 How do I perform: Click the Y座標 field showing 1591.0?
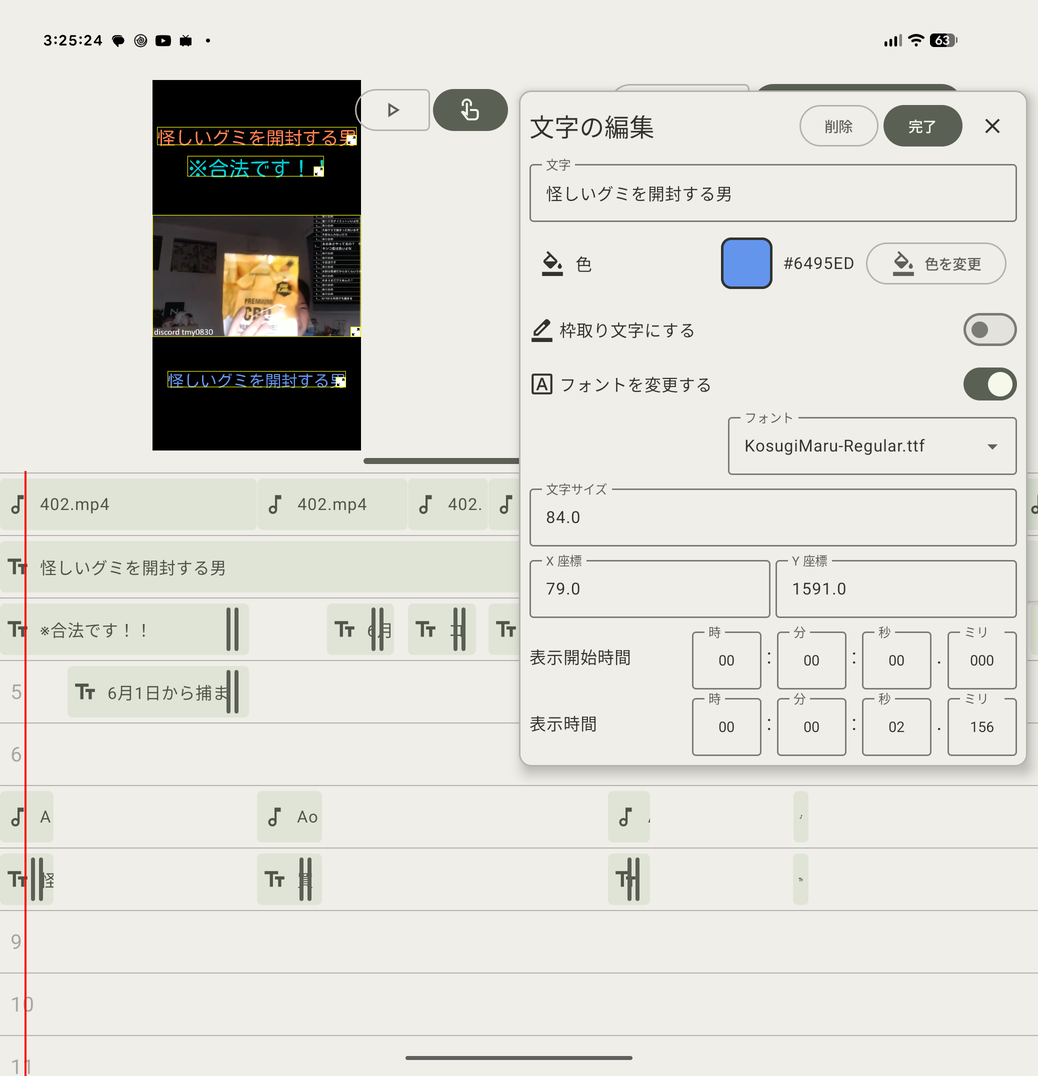896,589
